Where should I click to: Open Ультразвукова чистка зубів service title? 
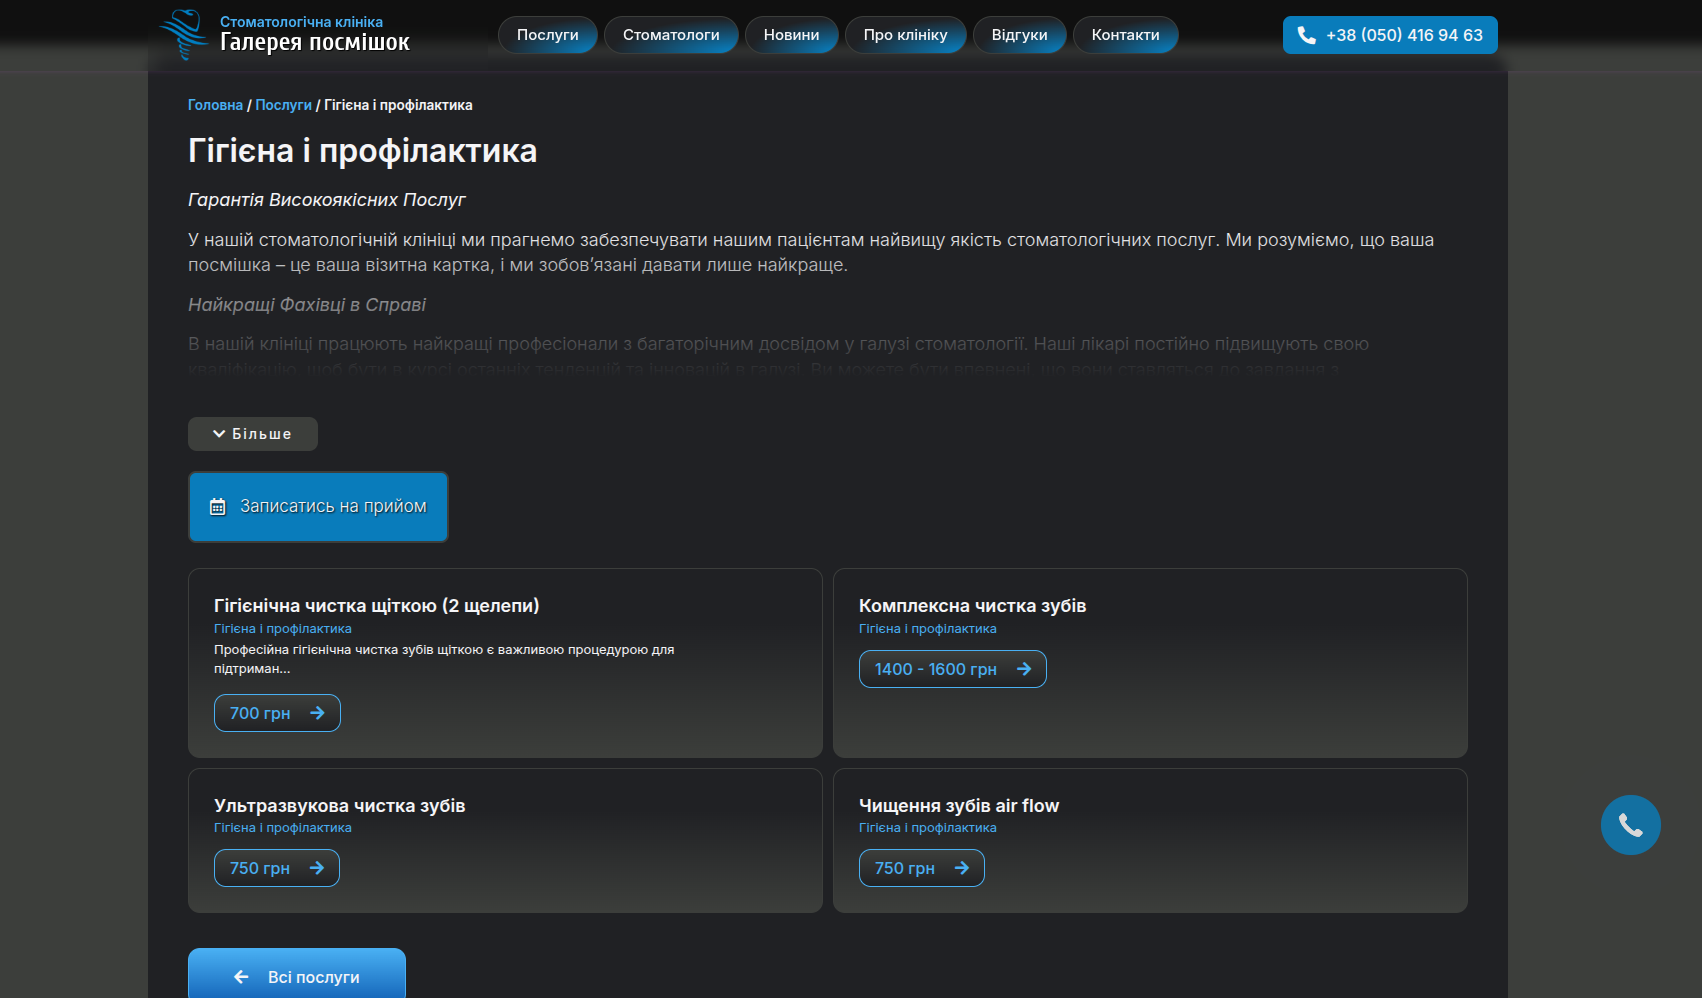(x=339, y=806)
